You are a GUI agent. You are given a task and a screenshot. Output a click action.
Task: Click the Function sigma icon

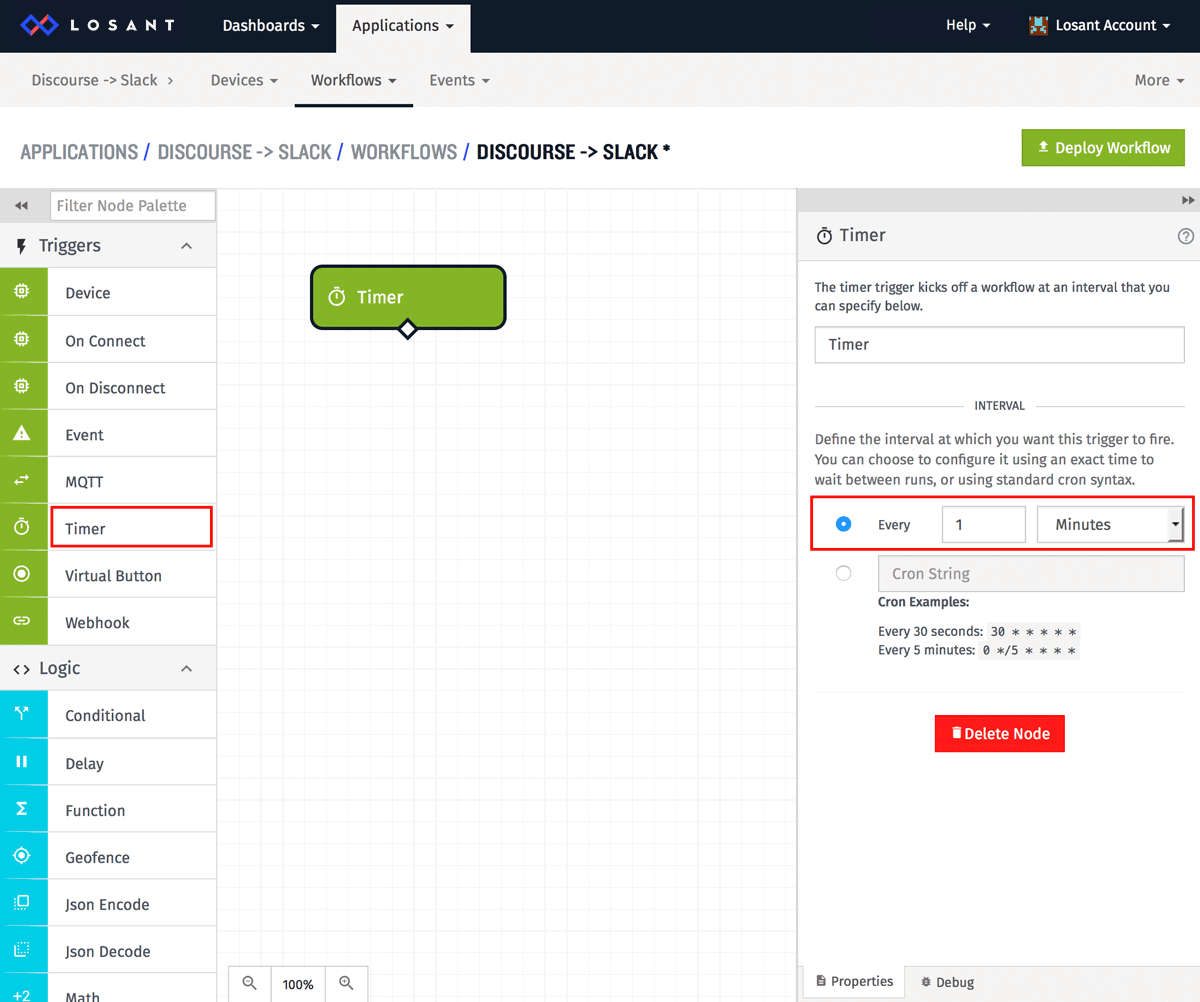[x=22, y=810]
